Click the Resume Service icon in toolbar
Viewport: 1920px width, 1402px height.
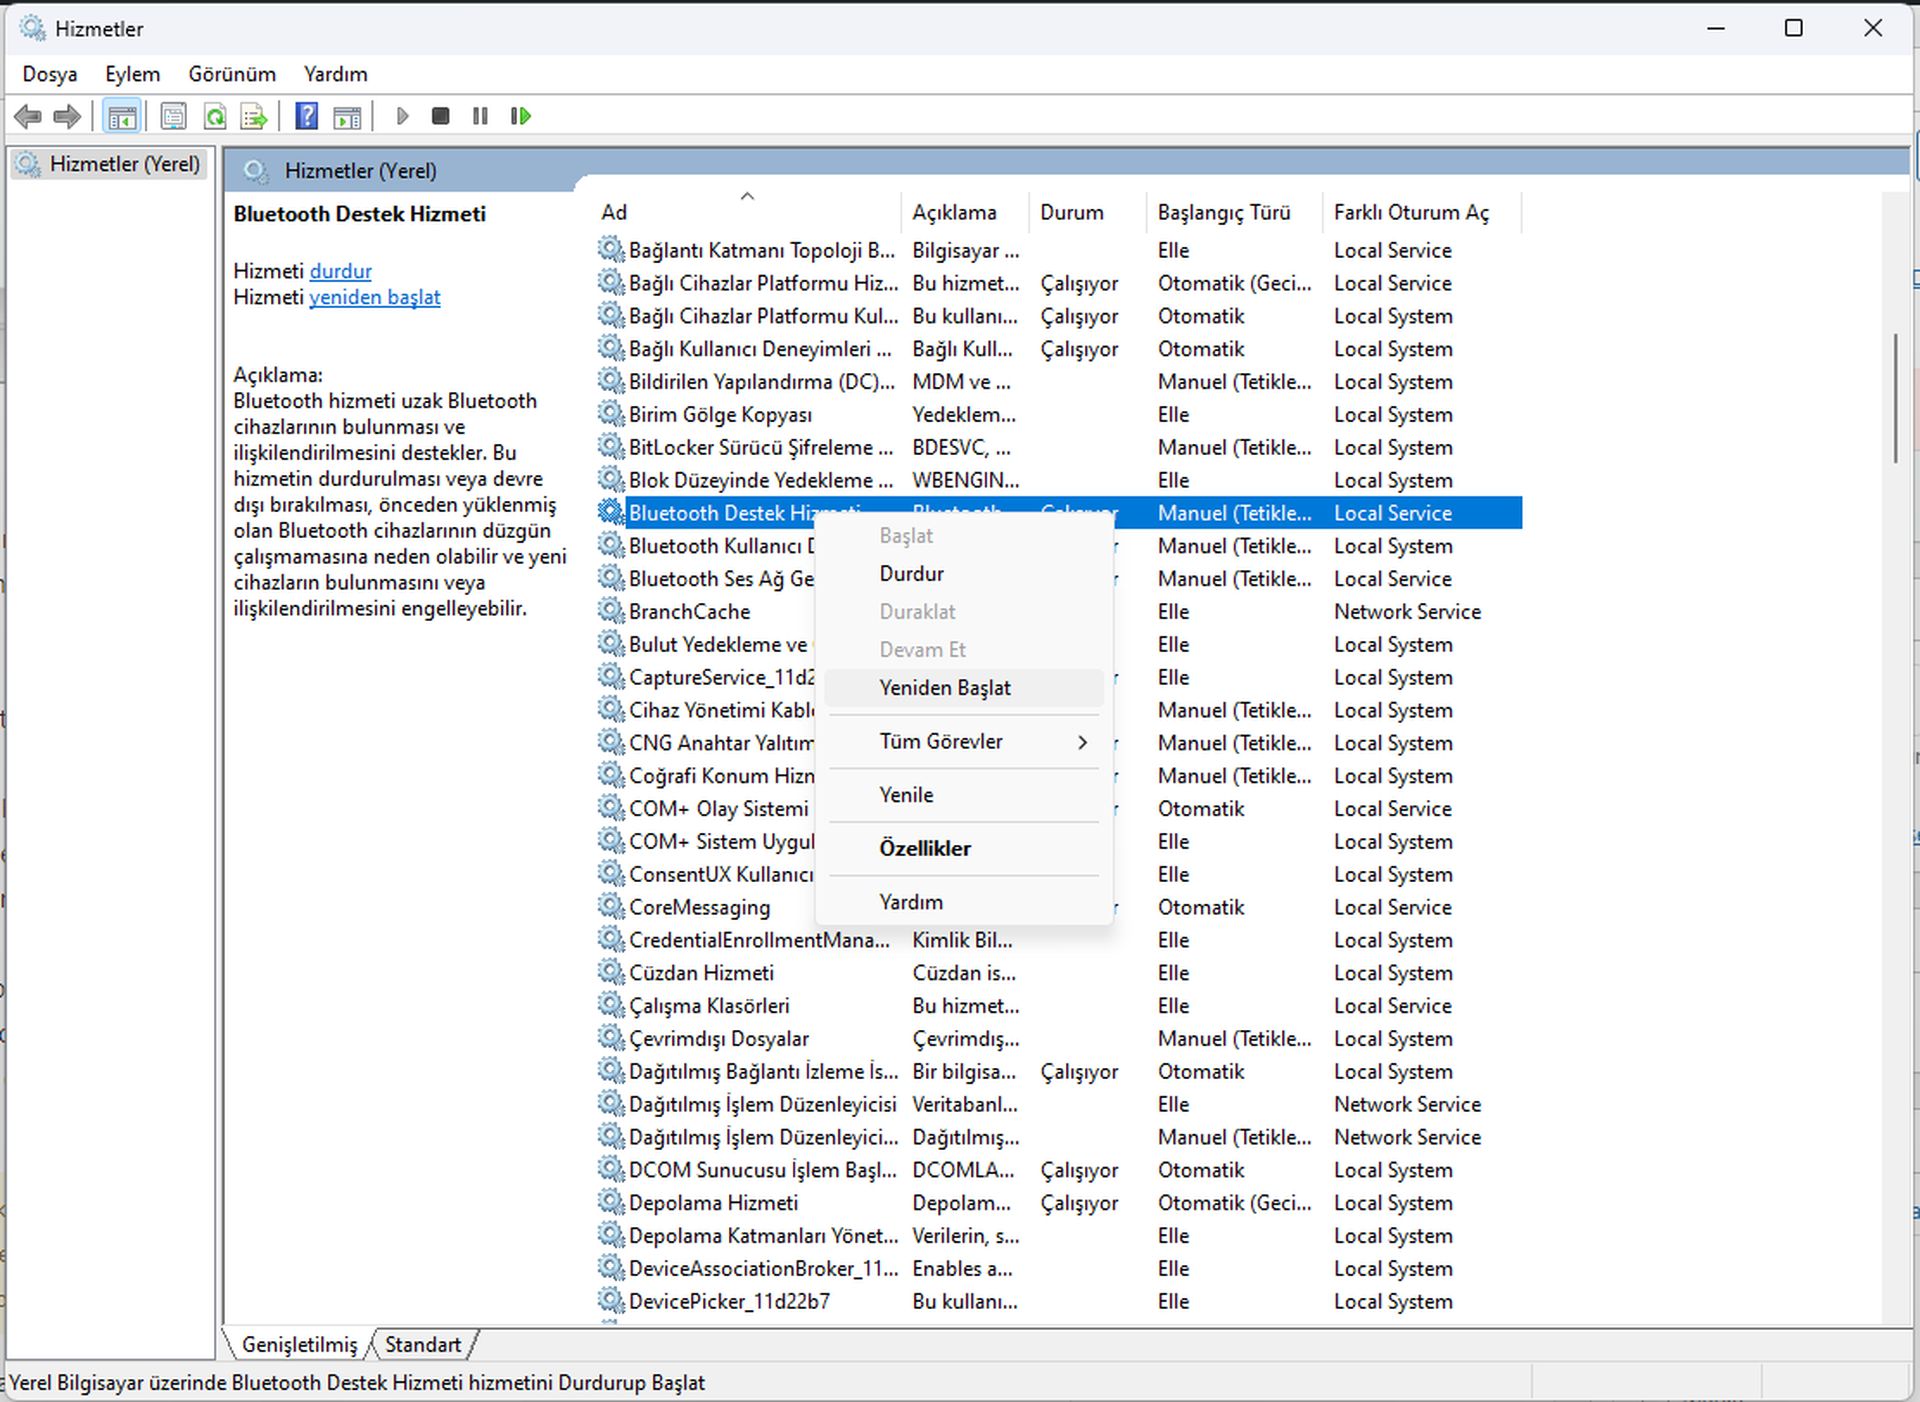pyautogui.click(x=520, y=115)
